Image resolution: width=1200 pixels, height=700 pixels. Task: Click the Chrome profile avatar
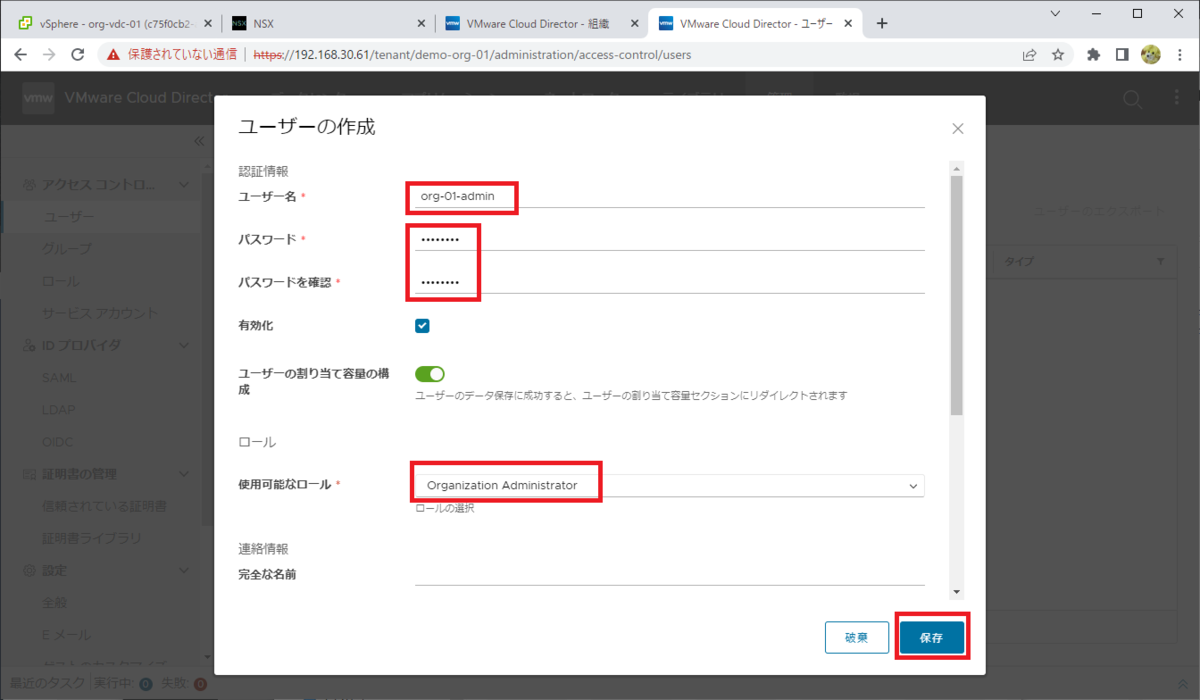[1151, 55]
